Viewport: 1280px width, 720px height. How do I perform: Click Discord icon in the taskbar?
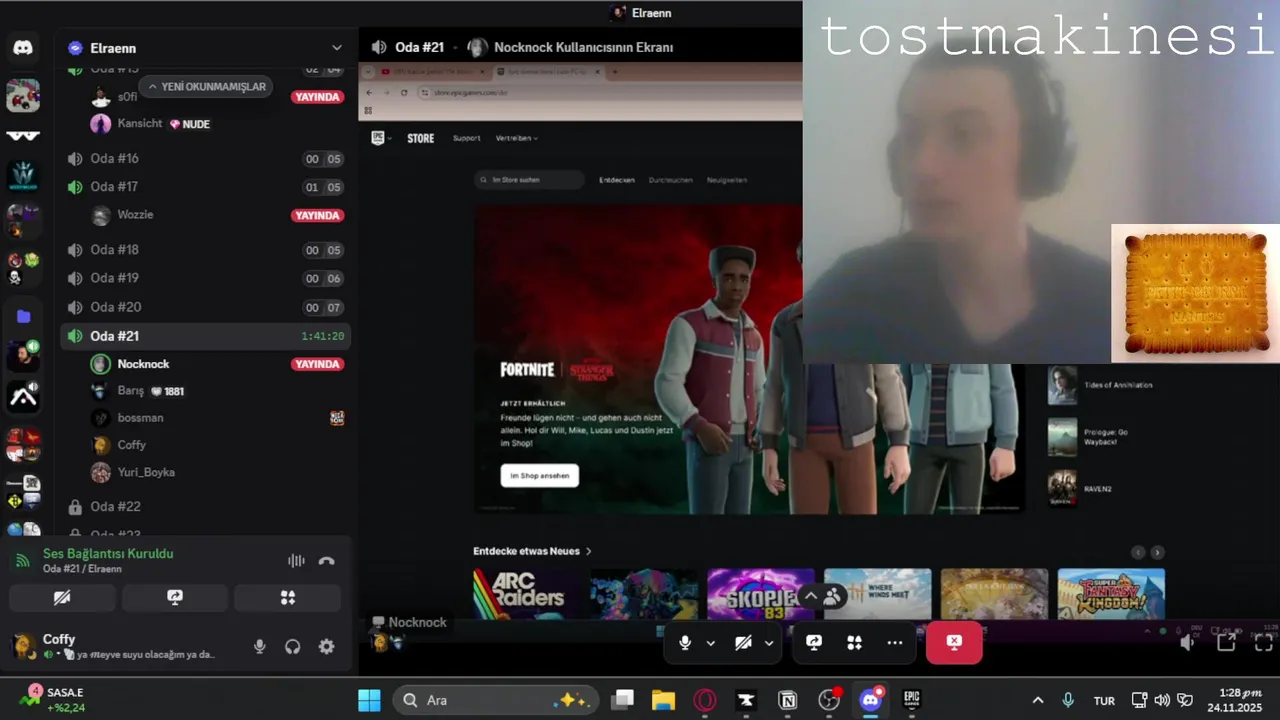point(870,700)
